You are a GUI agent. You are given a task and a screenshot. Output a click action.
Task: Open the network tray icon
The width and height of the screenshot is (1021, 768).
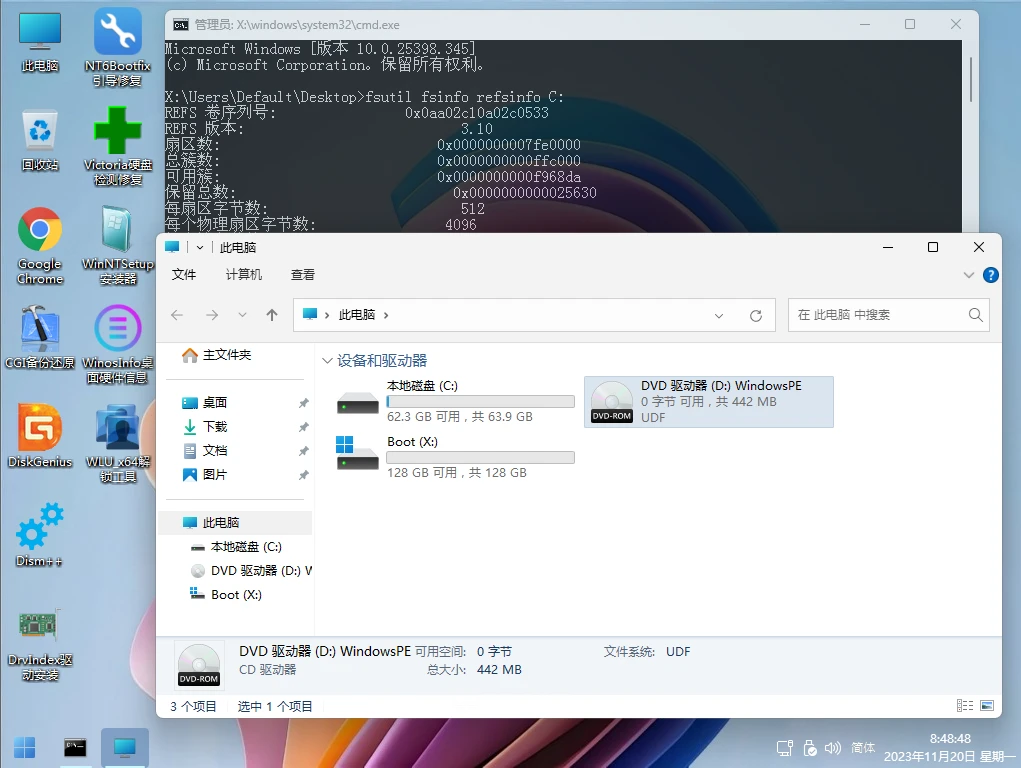pos(785,748)
